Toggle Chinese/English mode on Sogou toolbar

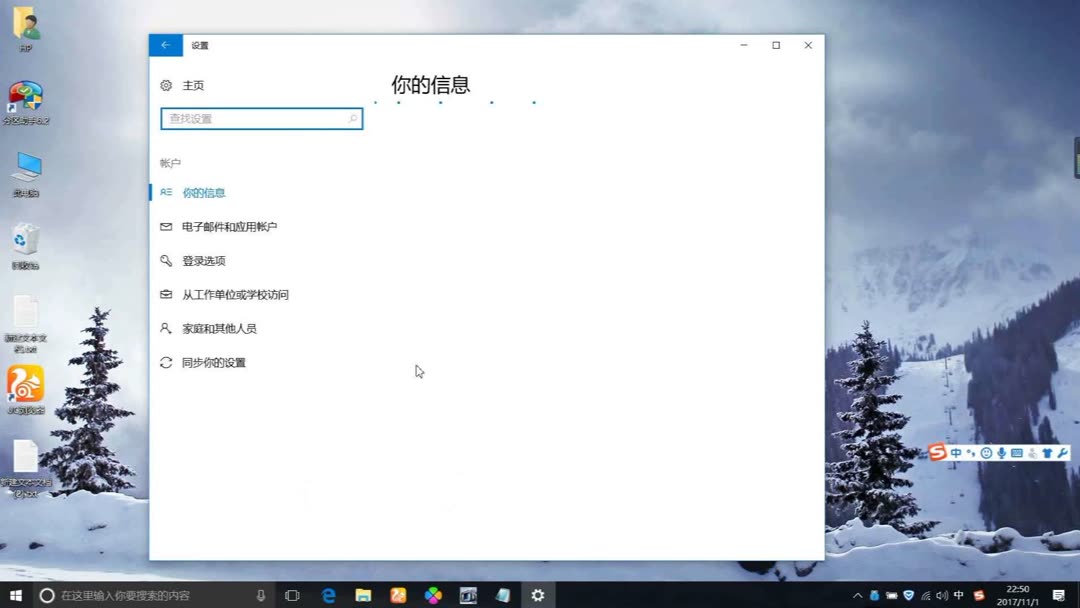pos(958,452)
